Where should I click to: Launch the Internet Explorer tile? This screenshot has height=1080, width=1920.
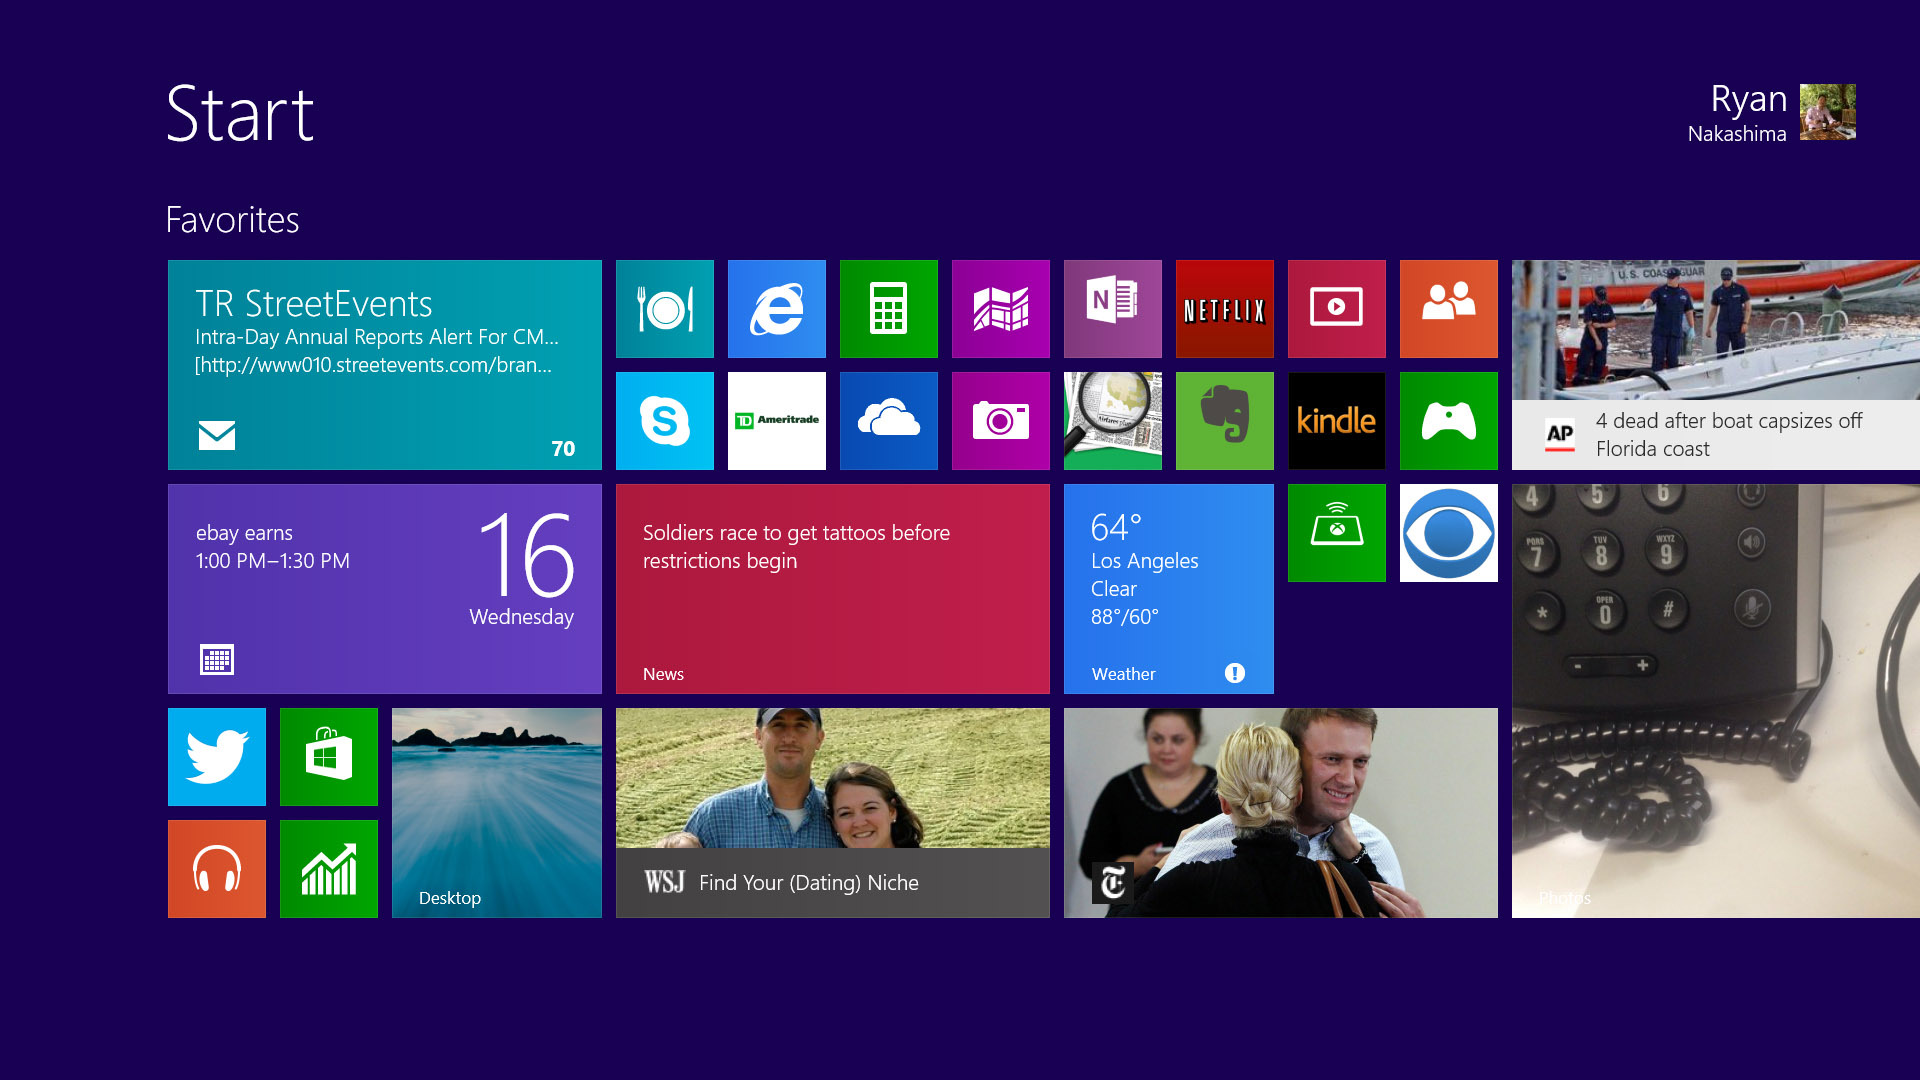(x=776, y=309)
